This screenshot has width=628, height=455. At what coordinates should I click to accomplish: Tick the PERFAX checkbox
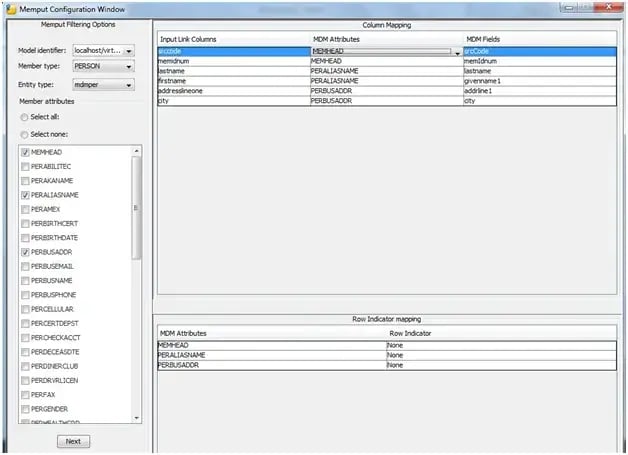pos(25,395)
